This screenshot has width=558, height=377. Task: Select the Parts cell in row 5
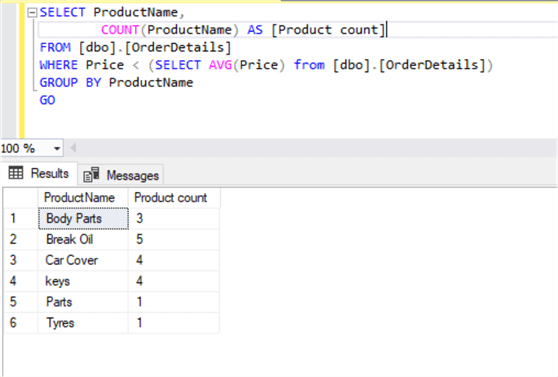pos(83,302)
